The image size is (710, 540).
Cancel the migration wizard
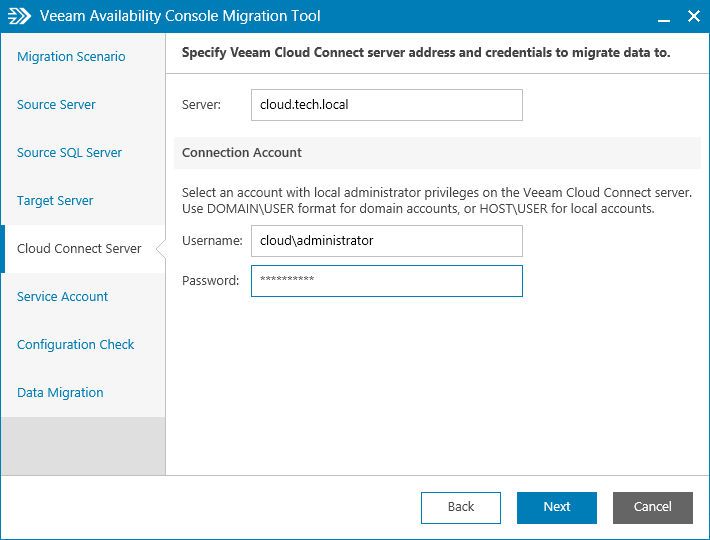[652, 507]
